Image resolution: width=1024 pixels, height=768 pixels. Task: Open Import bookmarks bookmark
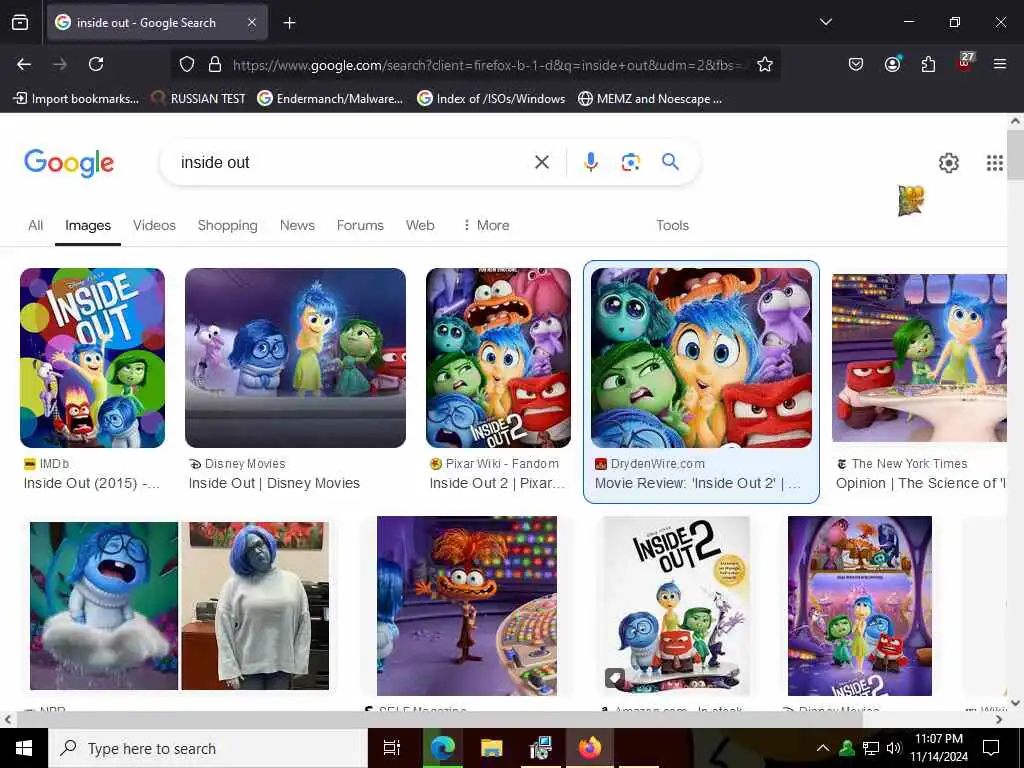76,99
